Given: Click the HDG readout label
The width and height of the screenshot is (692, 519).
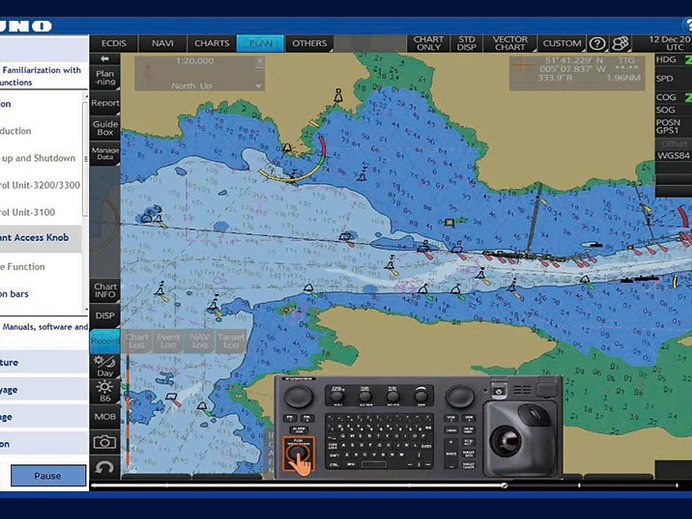Looking at the screenshot, I should pos(666,60).
